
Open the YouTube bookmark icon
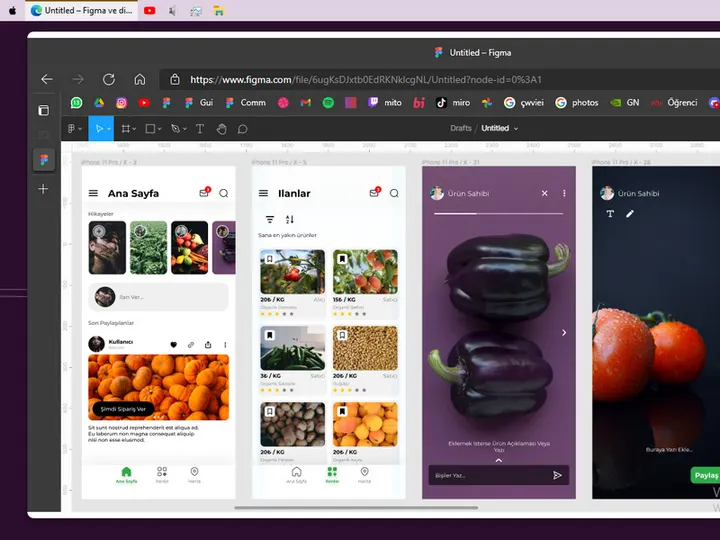click(144, 103)
